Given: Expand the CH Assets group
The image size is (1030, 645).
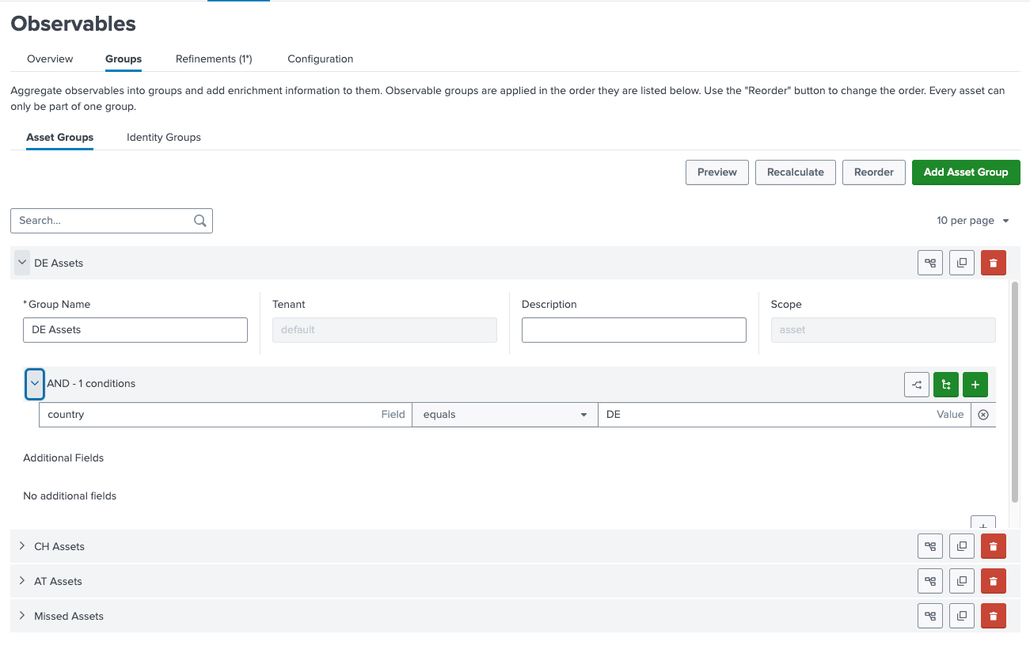Looking at the screenshot, I should pyautogui.click(x=22, y=546).
